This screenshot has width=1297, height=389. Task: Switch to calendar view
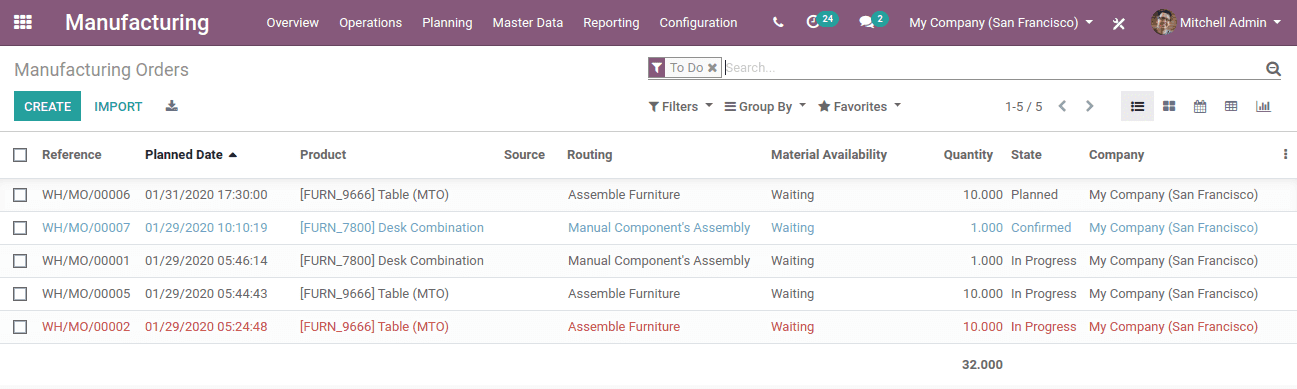point(1200,106)
